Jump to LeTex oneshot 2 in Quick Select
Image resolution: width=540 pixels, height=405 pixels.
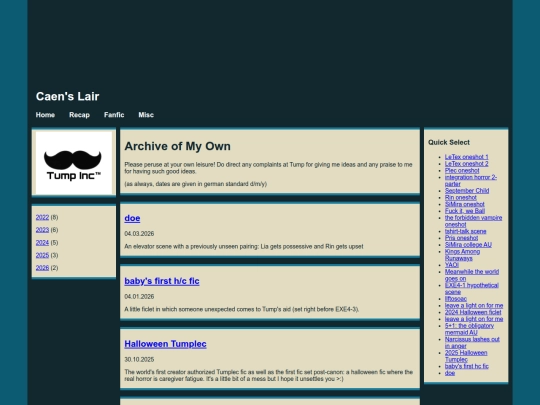(x=466, y=164)
